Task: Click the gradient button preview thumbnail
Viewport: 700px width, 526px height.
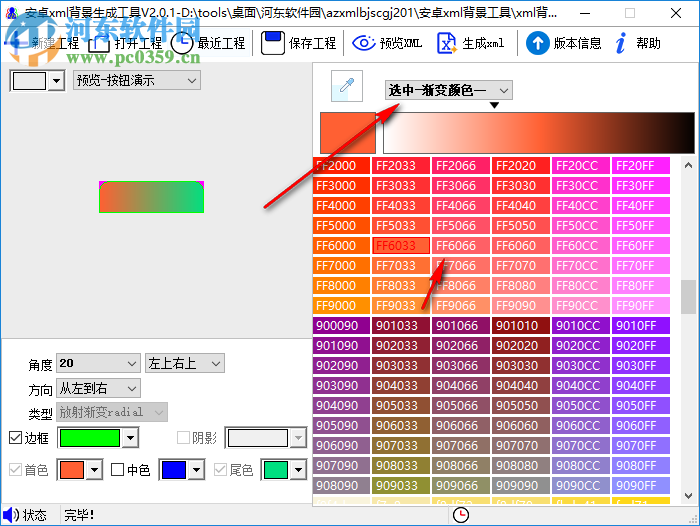Action: pos(152,197)
